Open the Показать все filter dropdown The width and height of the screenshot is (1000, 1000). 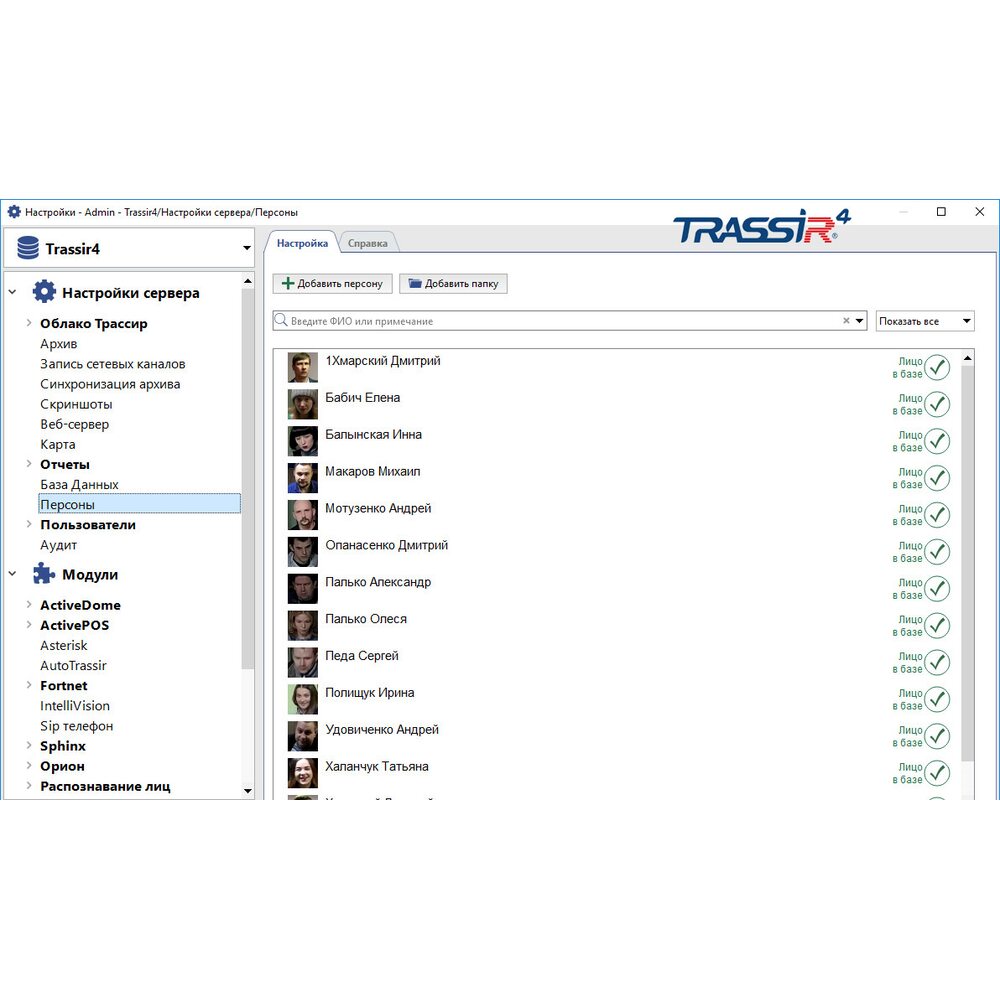click(x=924, y=321)
